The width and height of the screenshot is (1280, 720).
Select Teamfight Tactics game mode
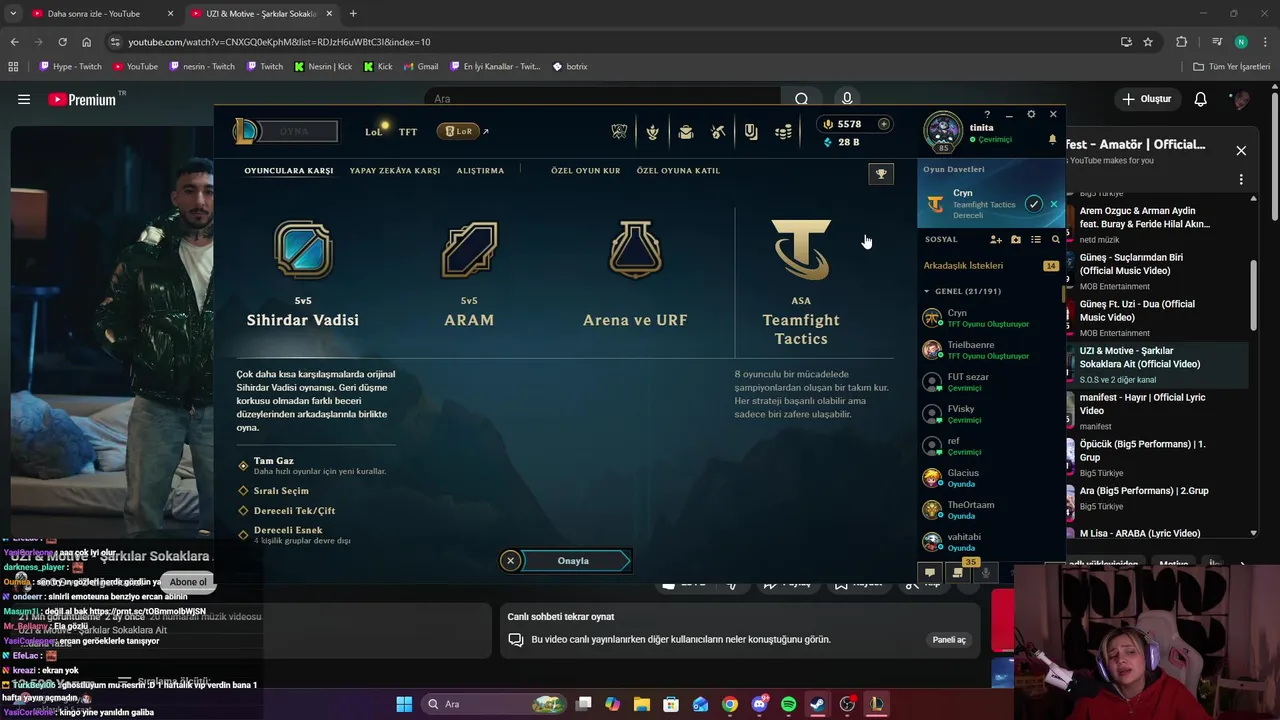point(801,283)
